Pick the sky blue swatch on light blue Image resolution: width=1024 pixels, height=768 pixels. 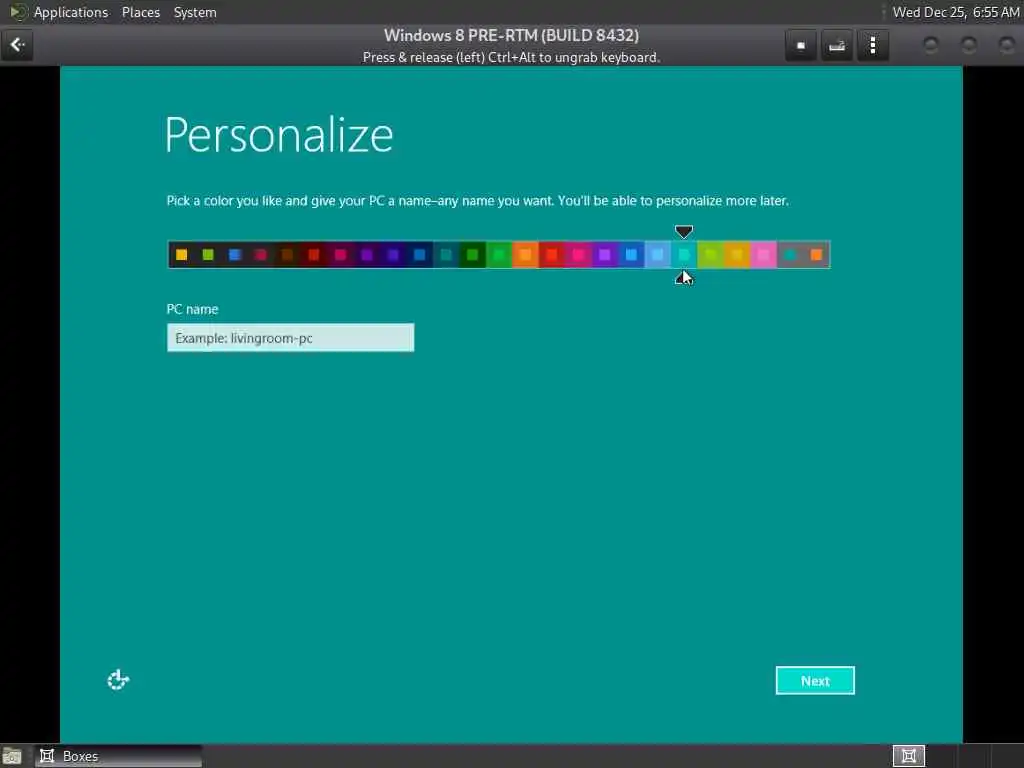[658, 255]
